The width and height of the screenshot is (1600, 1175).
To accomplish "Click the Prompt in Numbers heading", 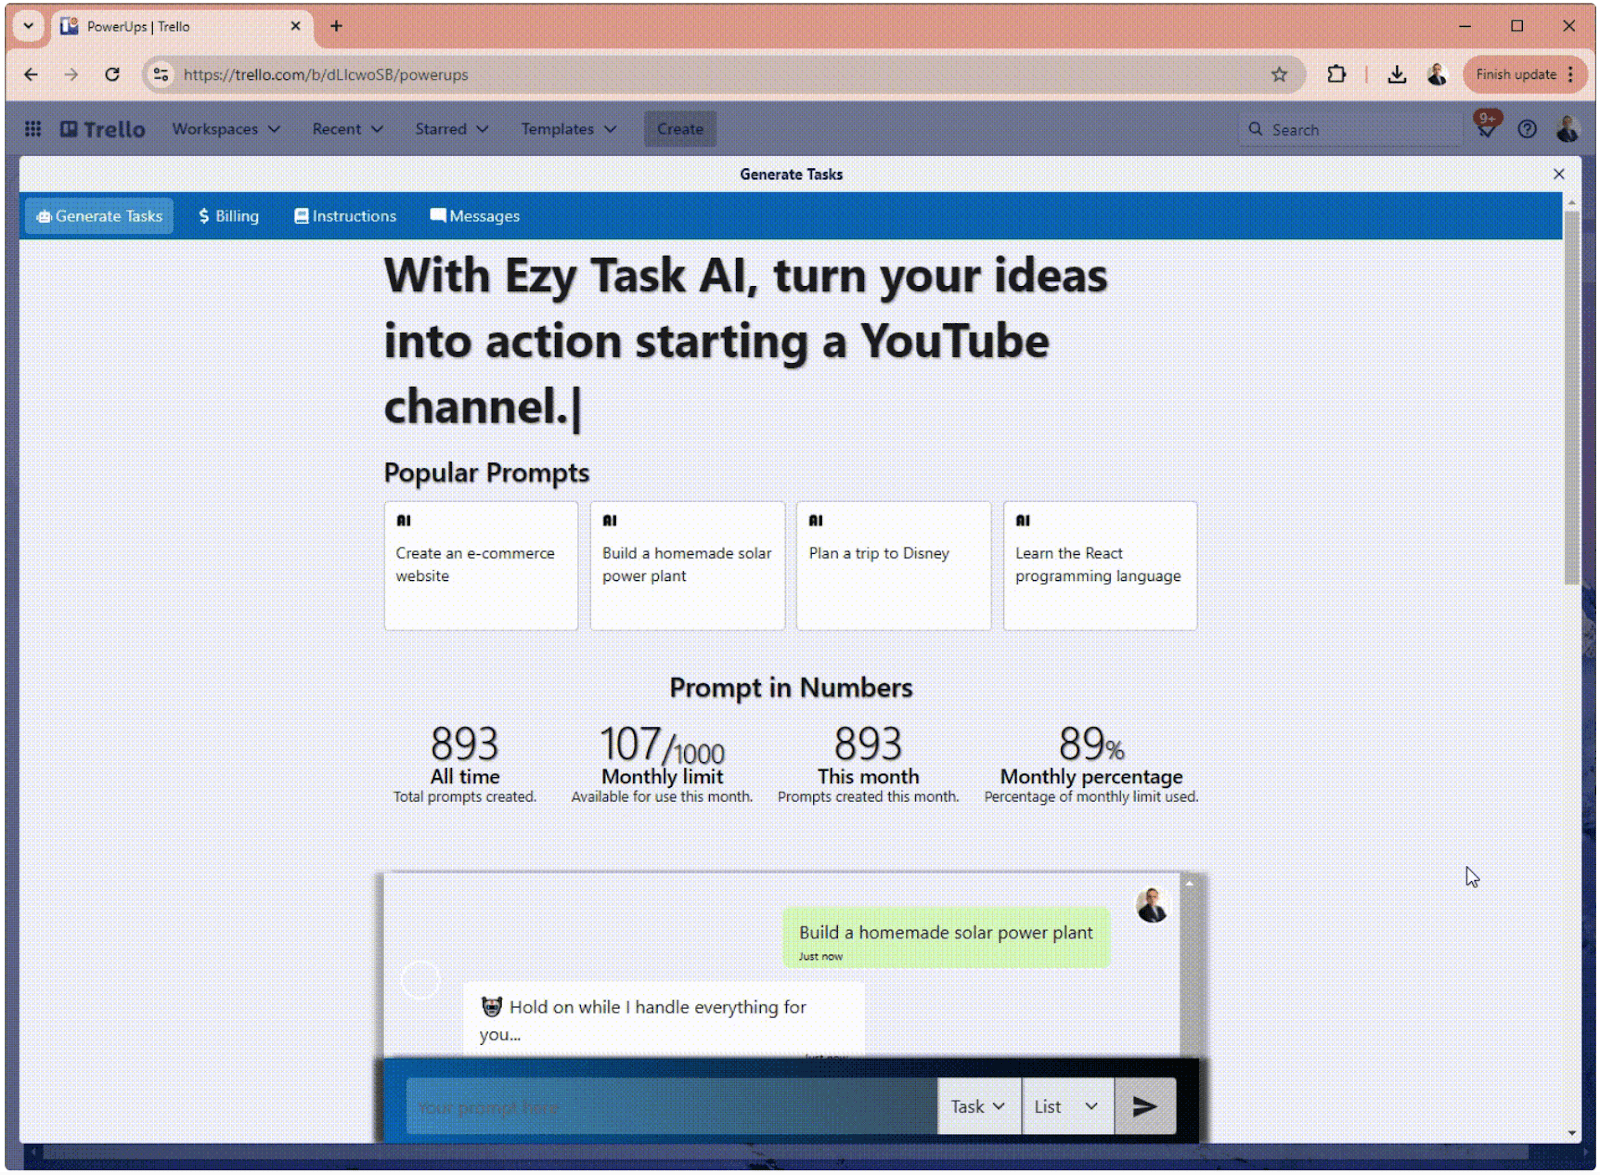I will (x=791, y=688).
